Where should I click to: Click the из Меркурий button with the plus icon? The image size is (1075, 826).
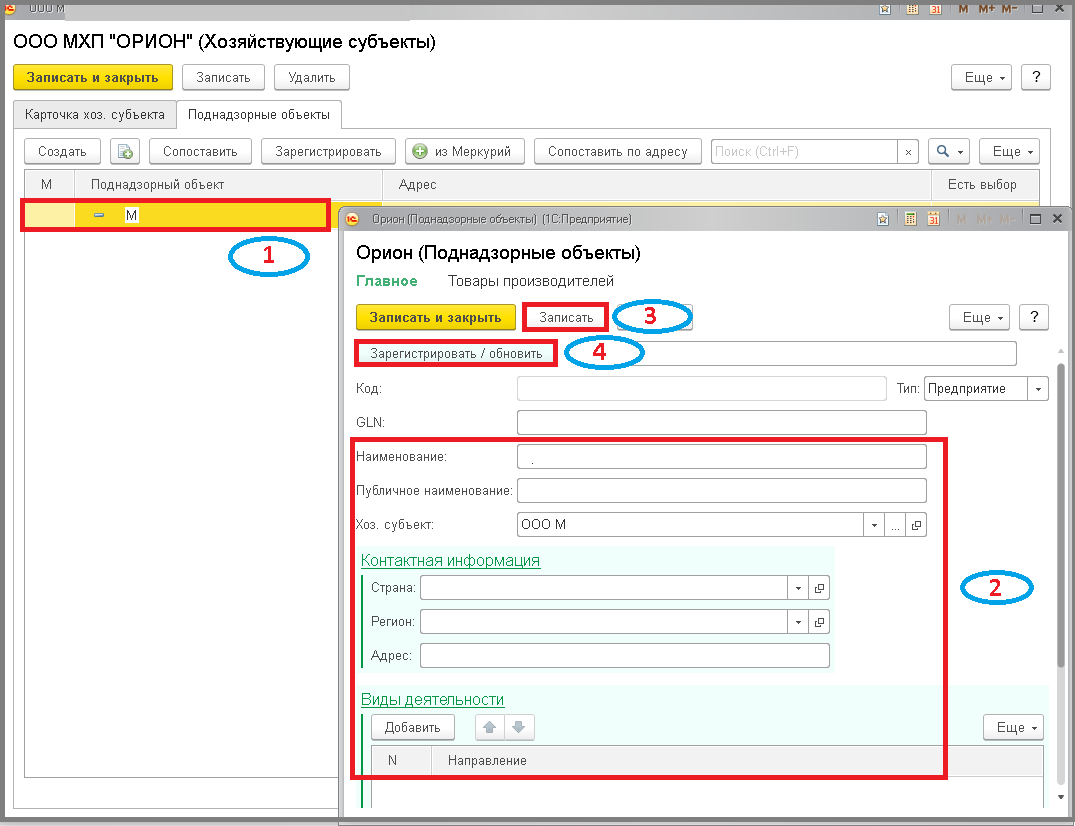[x=465, y=151]
